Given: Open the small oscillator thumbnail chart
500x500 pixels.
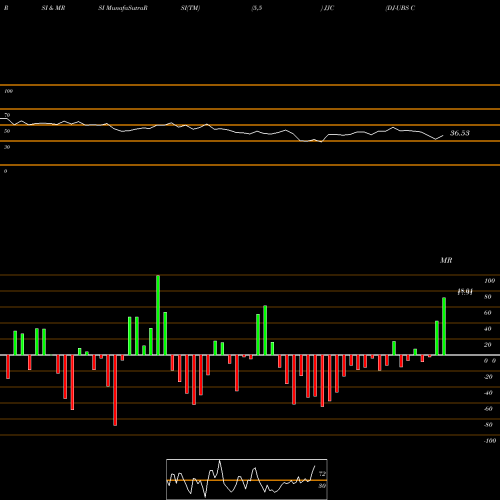Looking at the screenshot, I should (247, 479).
